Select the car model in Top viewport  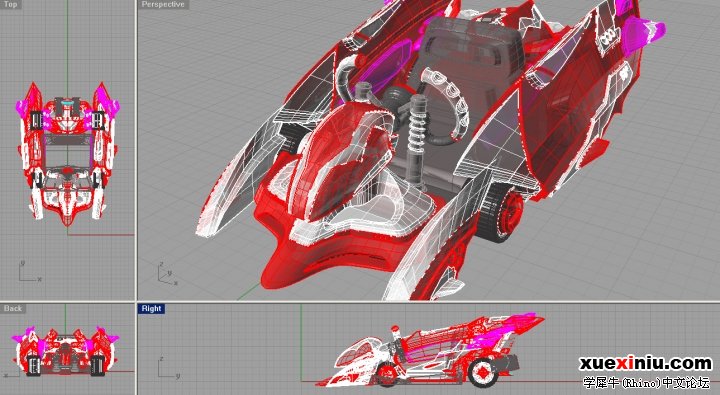[x=68, y=154]
